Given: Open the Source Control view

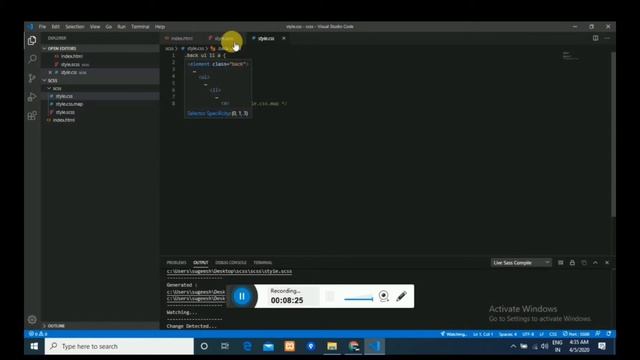Looking at the screenshot, I should click(32, 78).
